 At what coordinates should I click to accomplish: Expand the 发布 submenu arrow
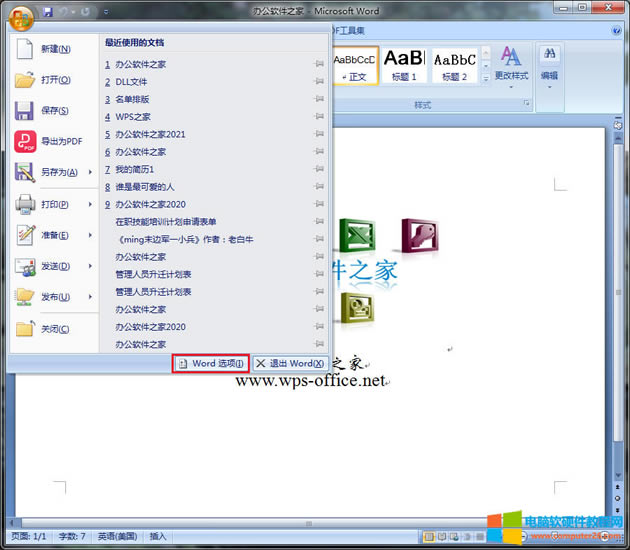[x=90, y=297]
